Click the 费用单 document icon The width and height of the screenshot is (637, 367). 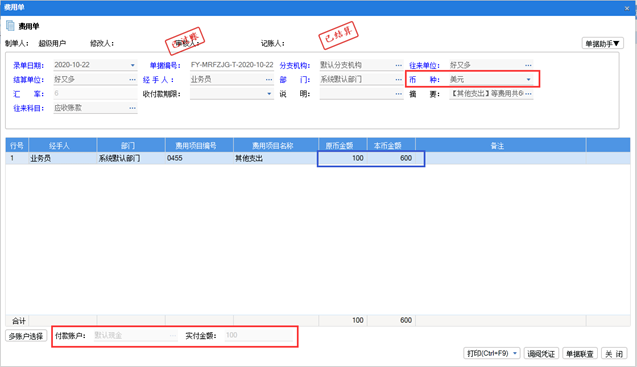[10, 26]
